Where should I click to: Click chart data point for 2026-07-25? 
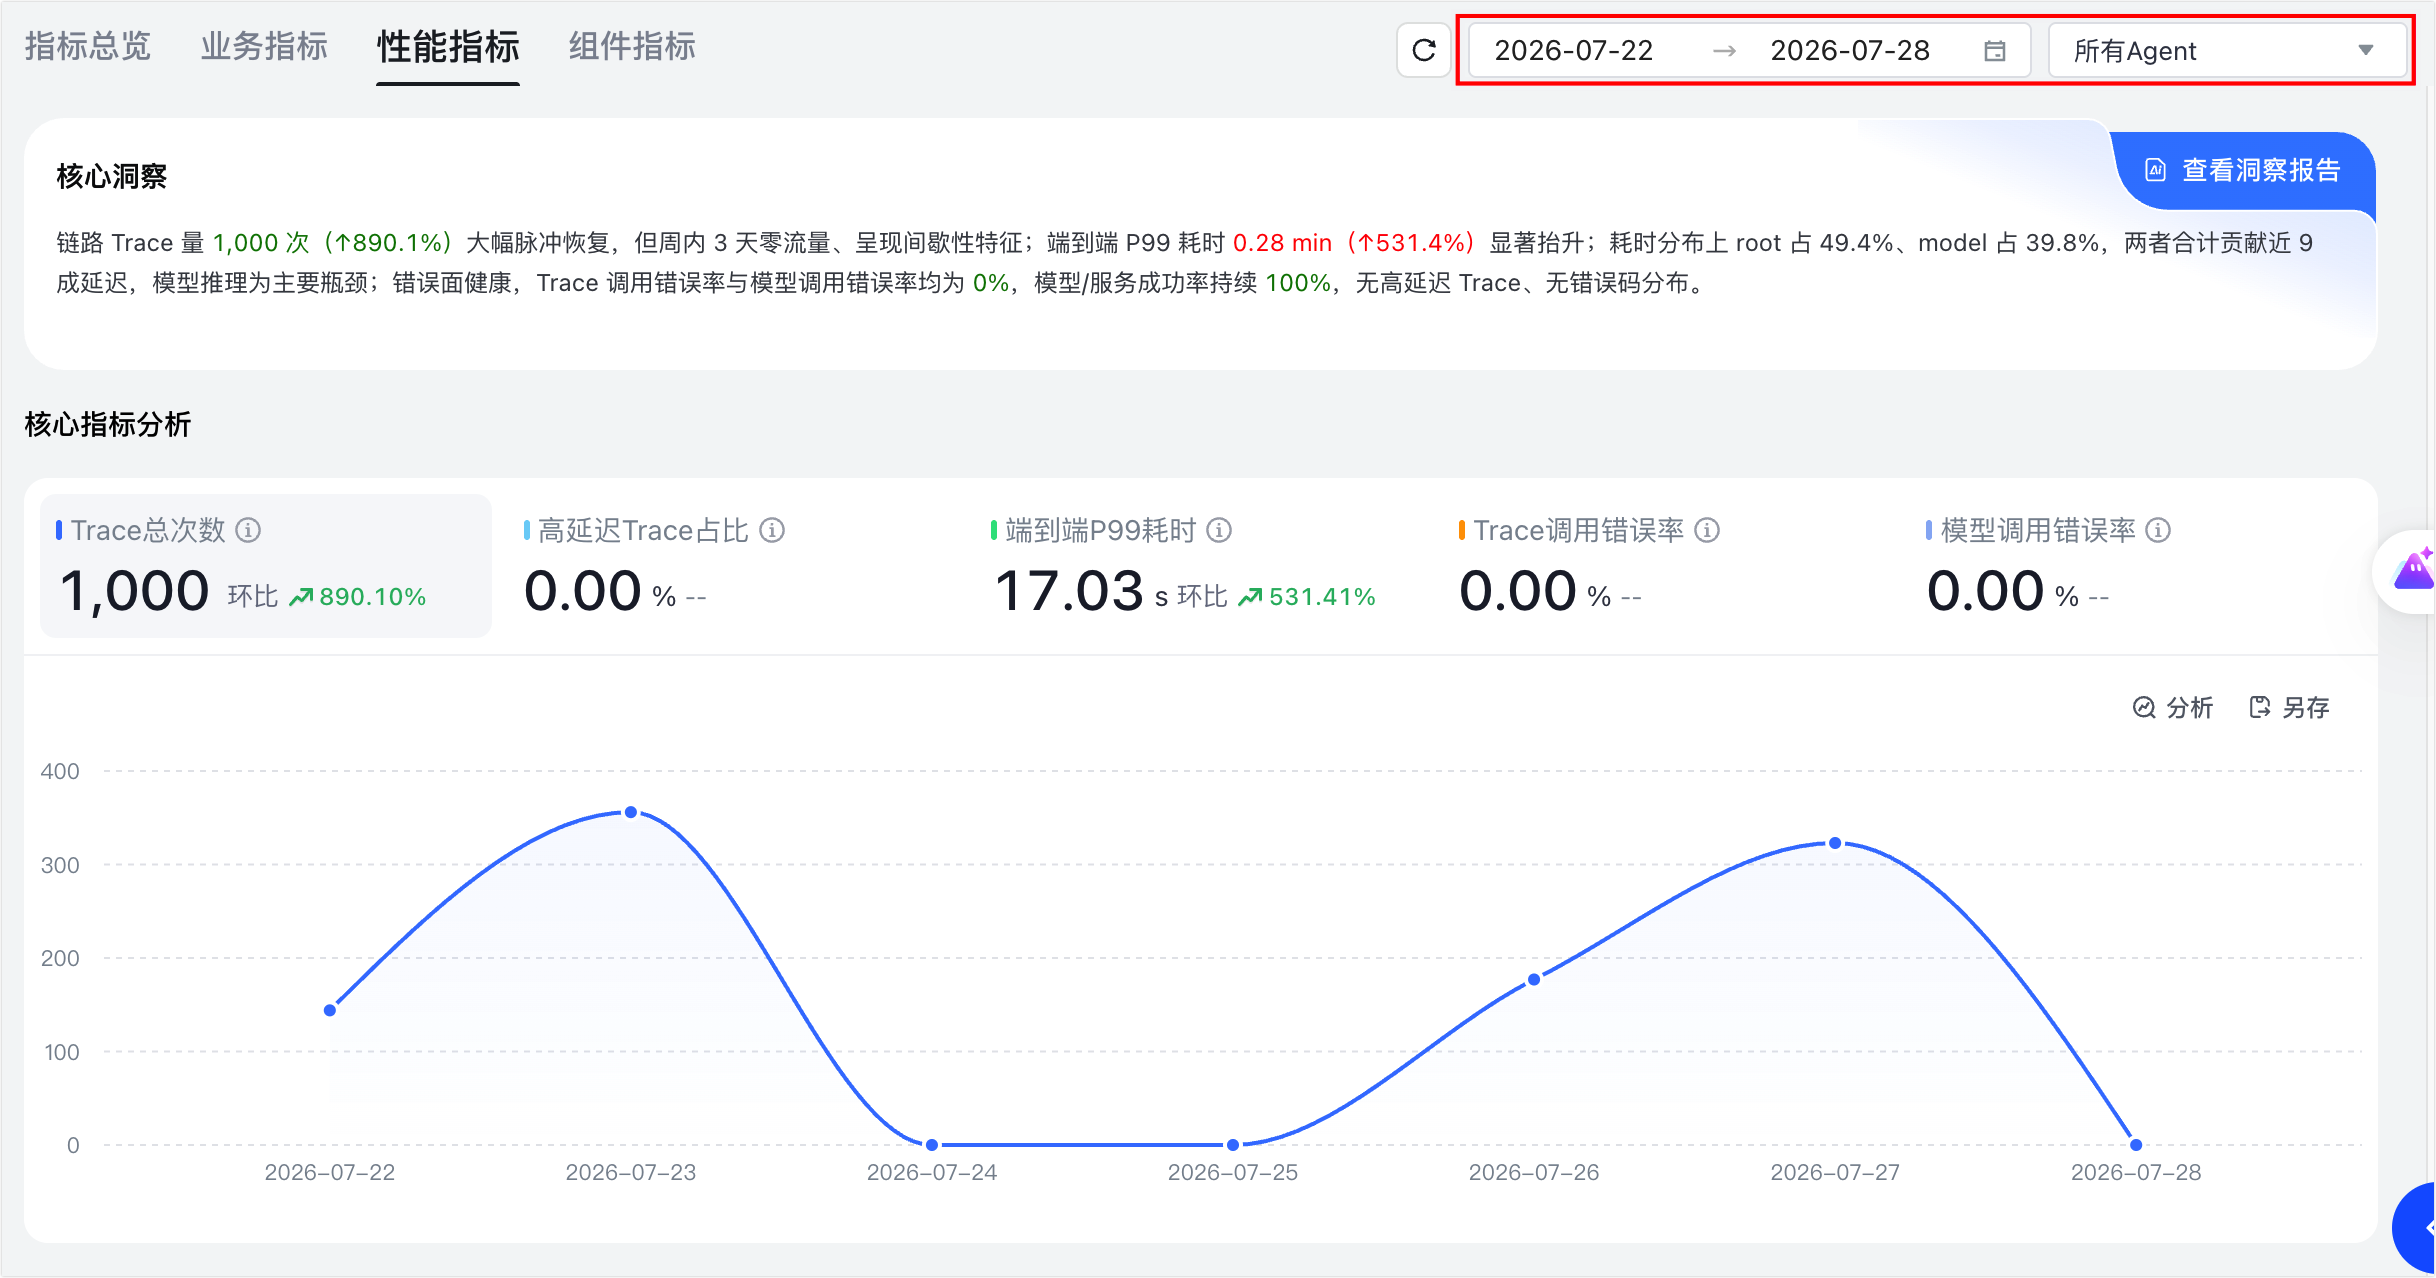pos(1233,1145)
